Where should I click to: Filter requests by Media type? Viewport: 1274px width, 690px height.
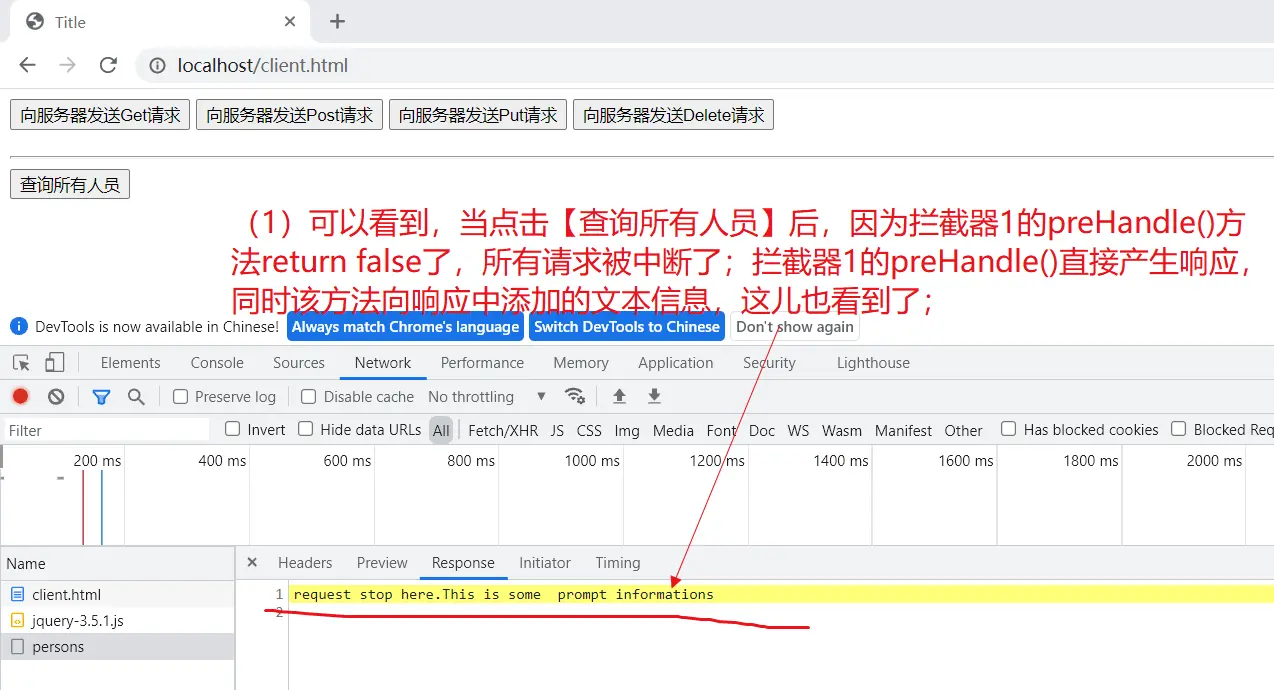tap(673, 430)
